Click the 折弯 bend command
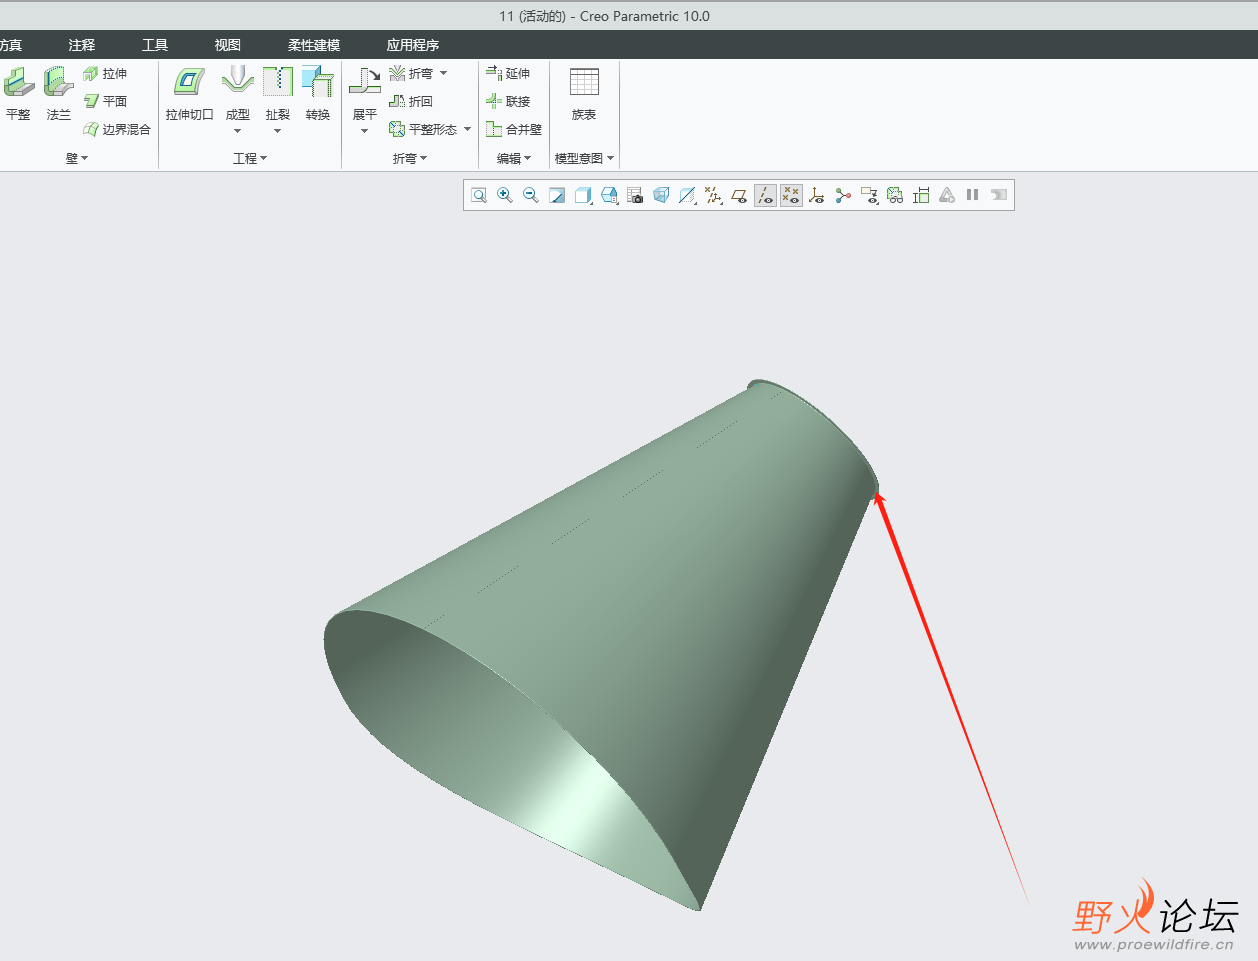The height and width of the screenshot is (961, 1258). pyautogui.click(x=411, y=73)
